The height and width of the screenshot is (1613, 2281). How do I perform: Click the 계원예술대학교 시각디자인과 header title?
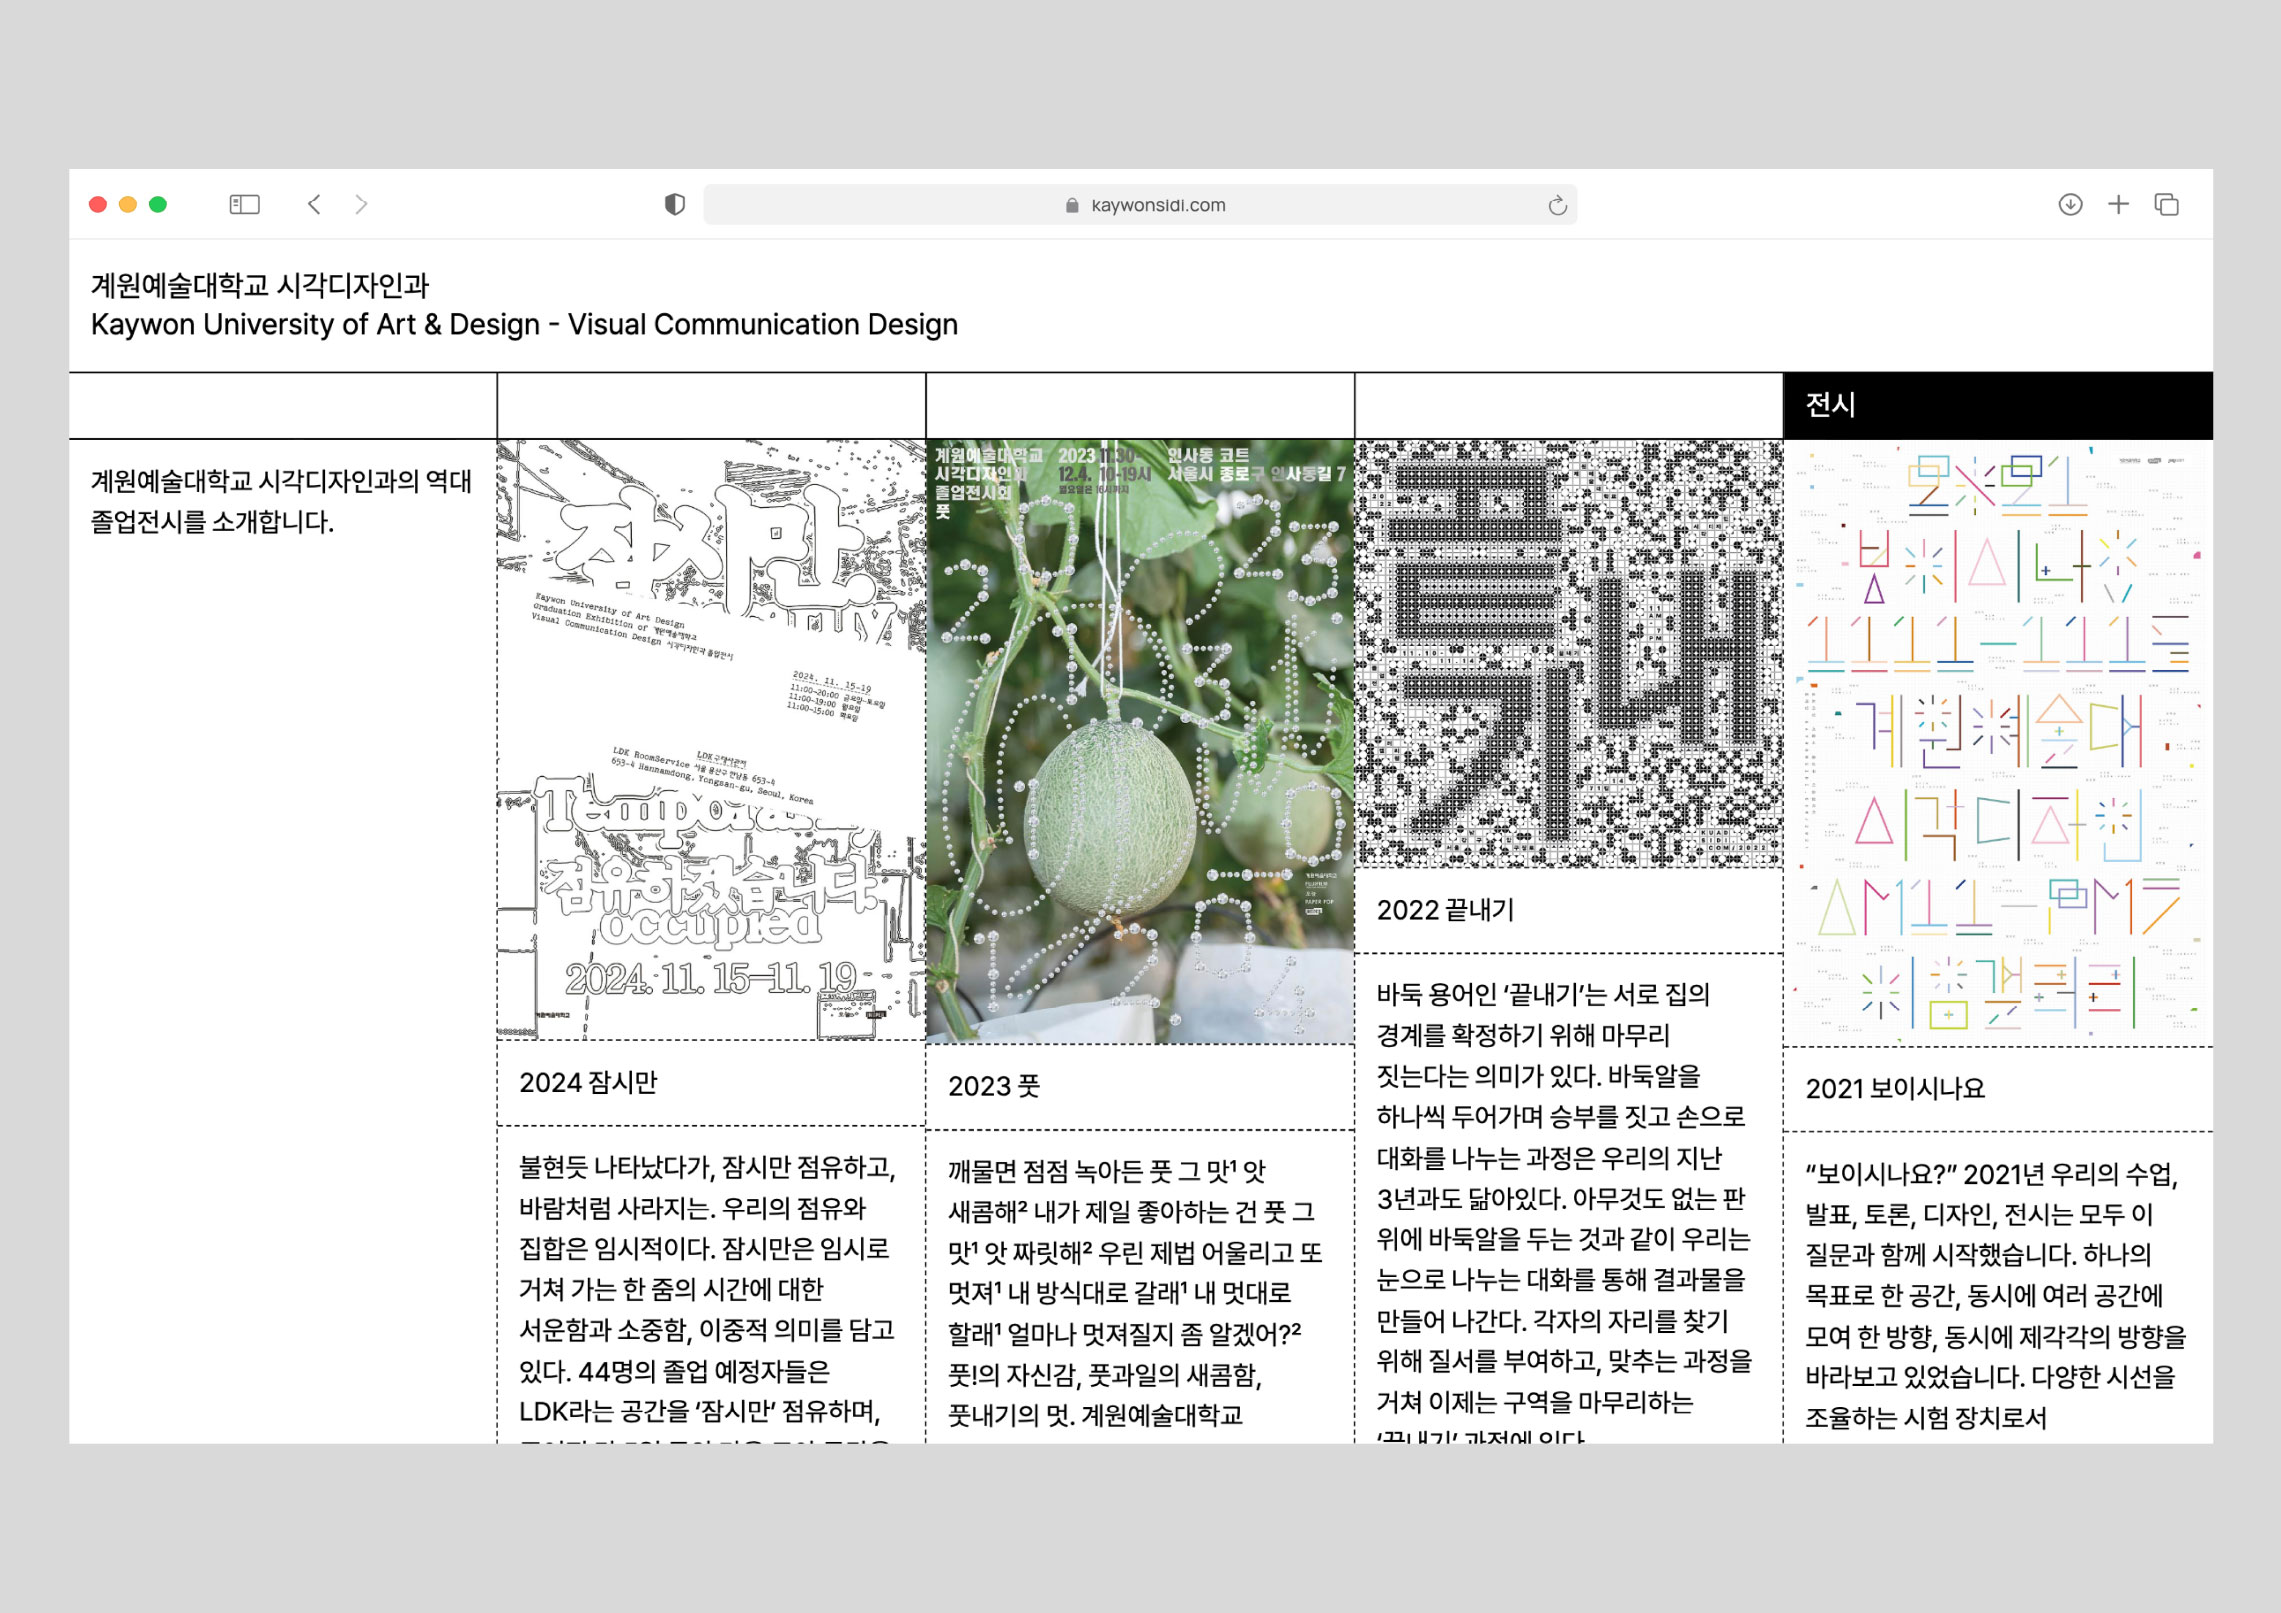[260, 286]
